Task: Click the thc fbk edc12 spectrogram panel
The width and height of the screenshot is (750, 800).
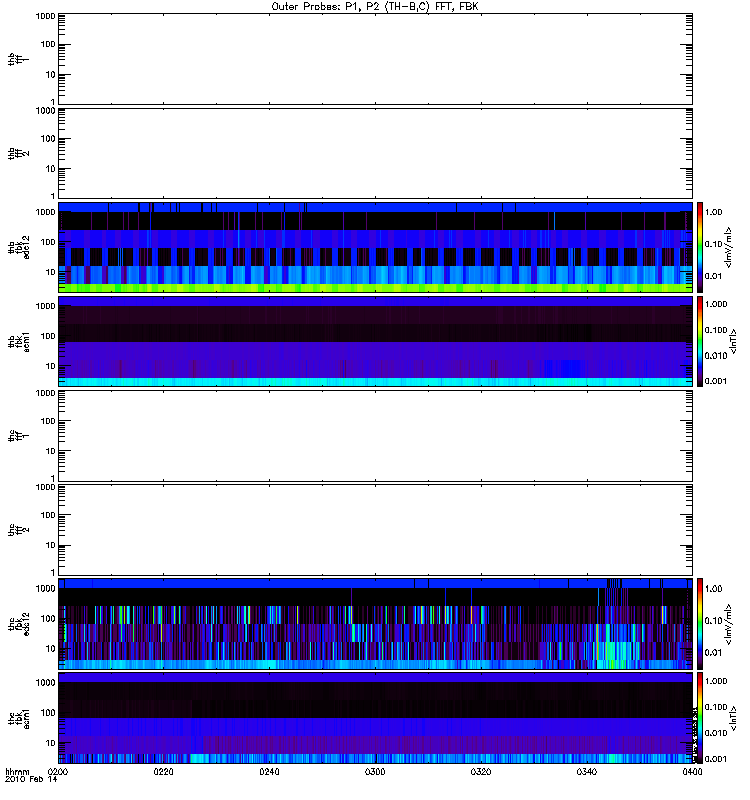Action: pyautogui.click(x=375, y=624)
